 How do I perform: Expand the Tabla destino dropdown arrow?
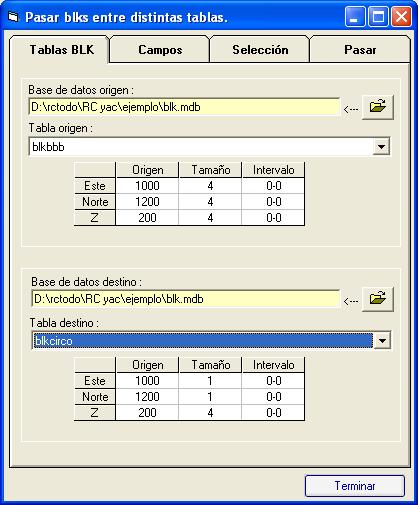pyautogui.click(x=382, y=341)
